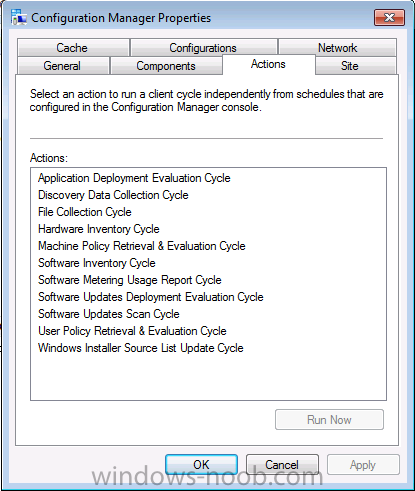
Task: Open the General tab
Action: (x=63, y=65)
